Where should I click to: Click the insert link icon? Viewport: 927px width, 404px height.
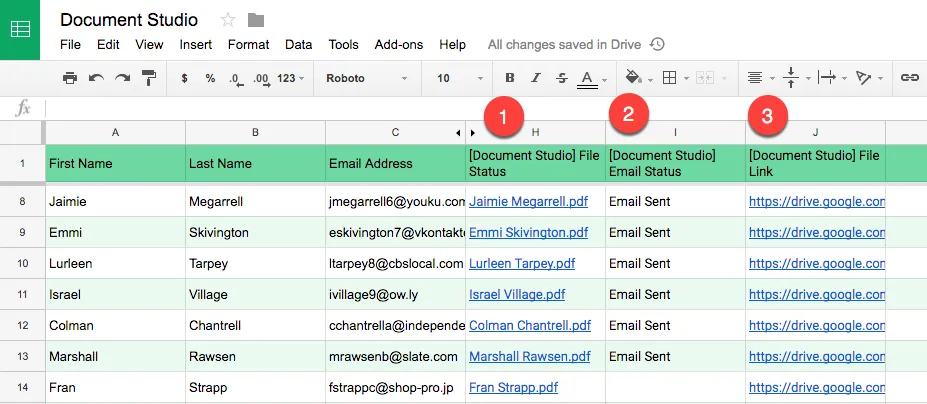pos(909,78)
